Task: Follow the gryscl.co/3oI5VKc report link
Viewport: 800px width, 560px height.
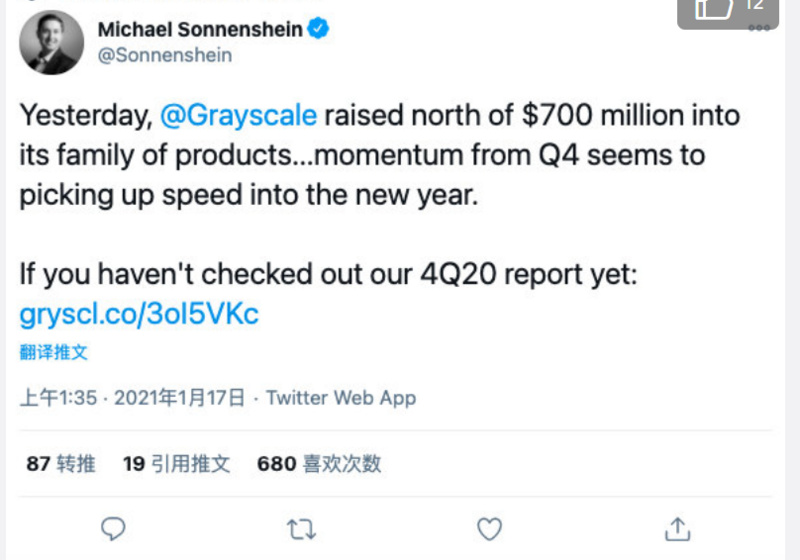Action: click(x=139, y=314)
